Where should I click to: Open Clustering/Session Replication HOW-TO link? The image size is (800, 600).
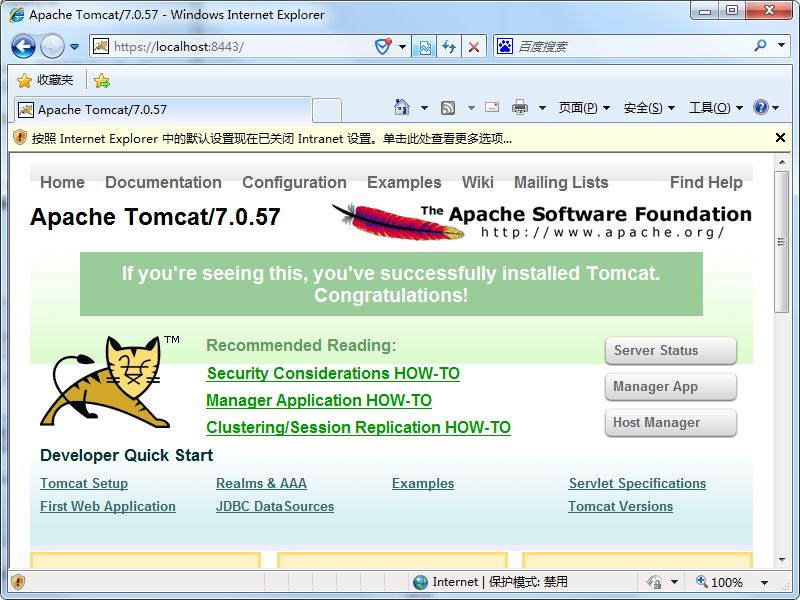[x=358, y=428]
